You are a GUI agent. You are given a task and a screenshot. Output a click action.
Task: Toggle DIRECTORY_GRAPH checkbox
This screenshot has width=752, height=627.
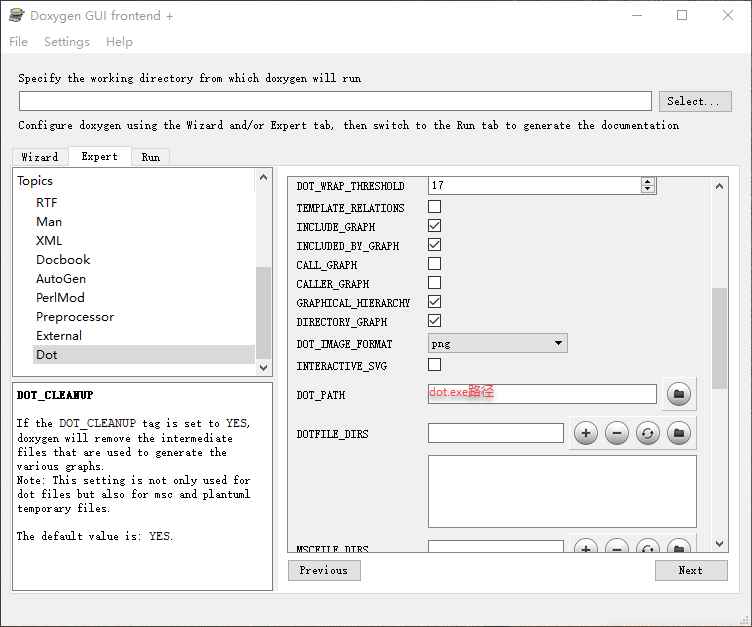click(x=435, y=321)
